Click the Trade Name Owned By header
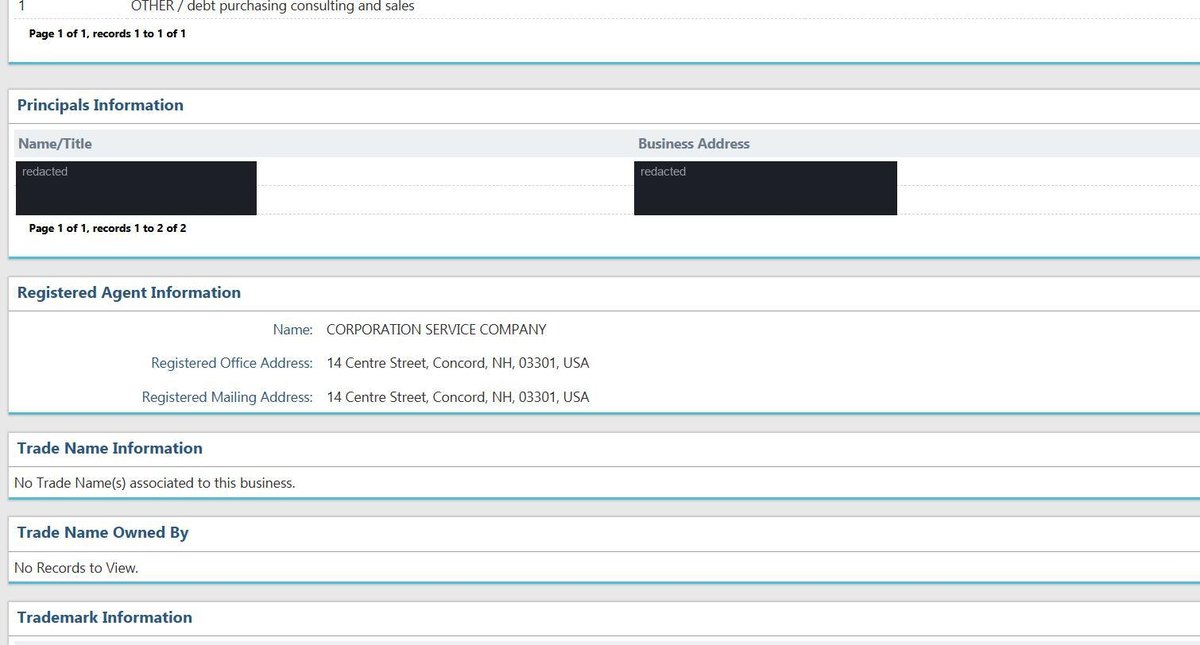This screenshot has height=645, width=1200. (103, 533)
